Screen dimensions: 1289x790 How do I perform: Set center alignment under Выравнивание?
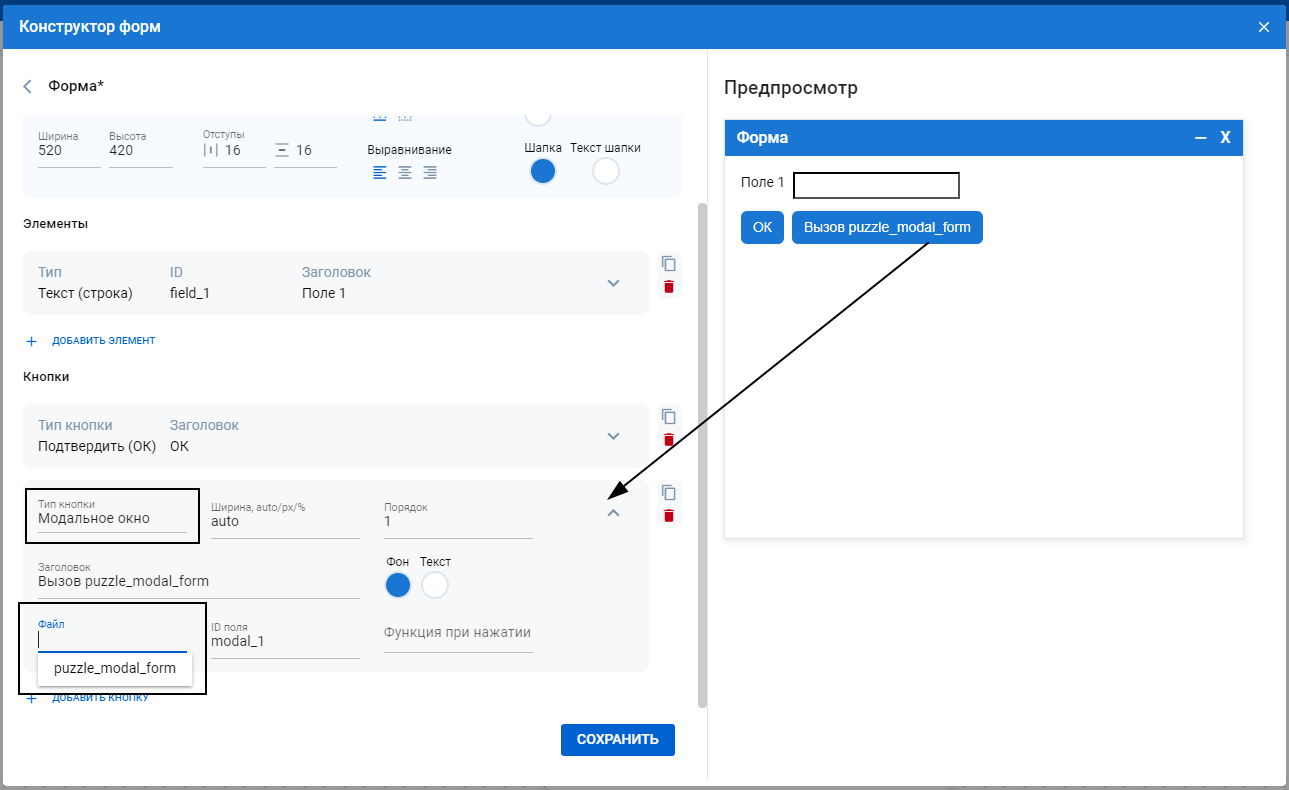tap(405, 173)
